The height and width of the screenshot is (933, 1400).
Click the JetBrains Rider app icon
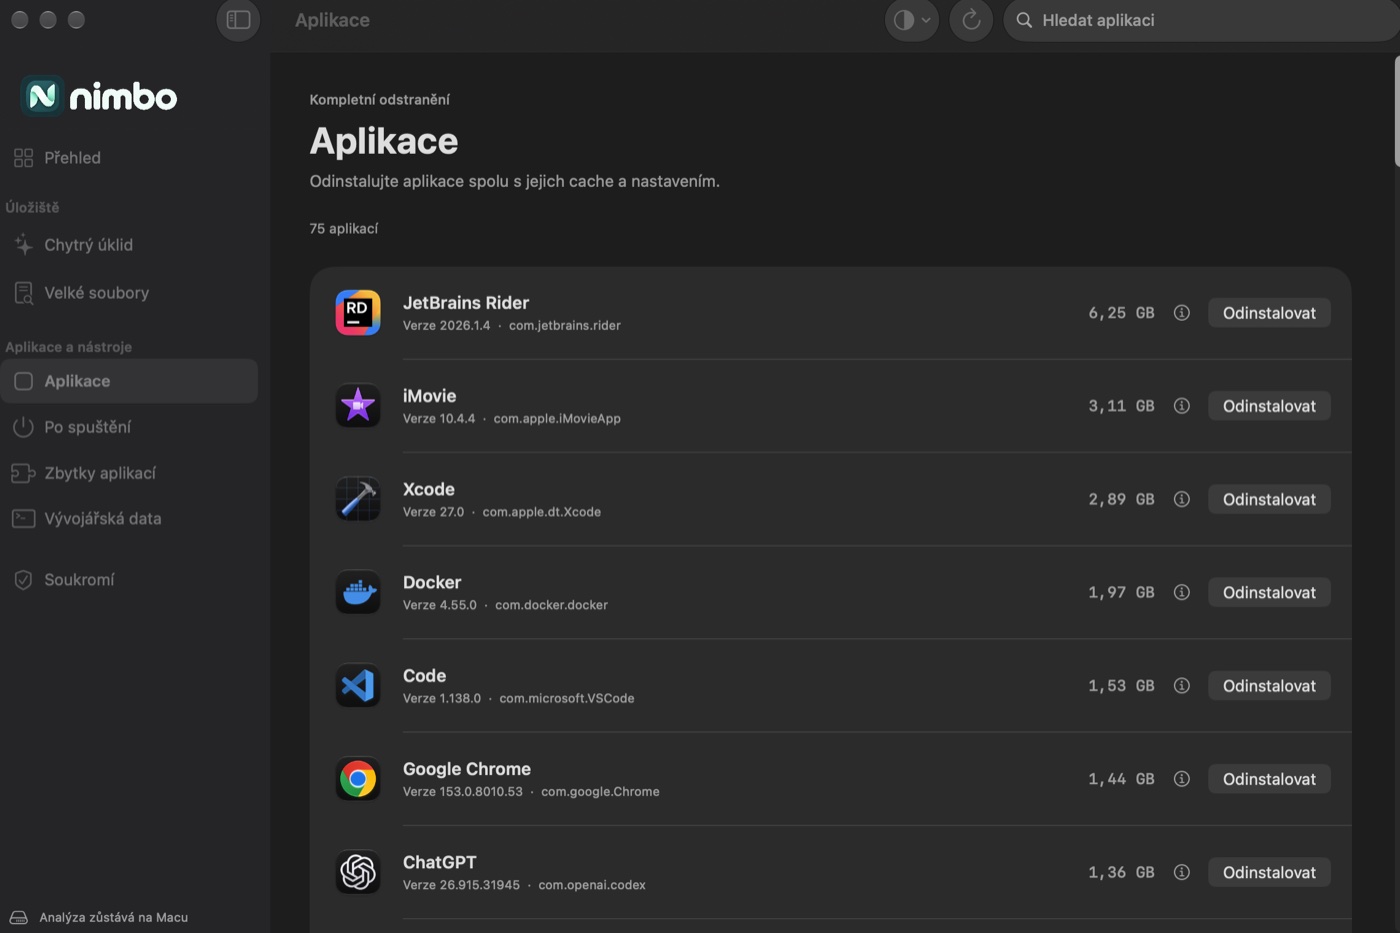358,313
